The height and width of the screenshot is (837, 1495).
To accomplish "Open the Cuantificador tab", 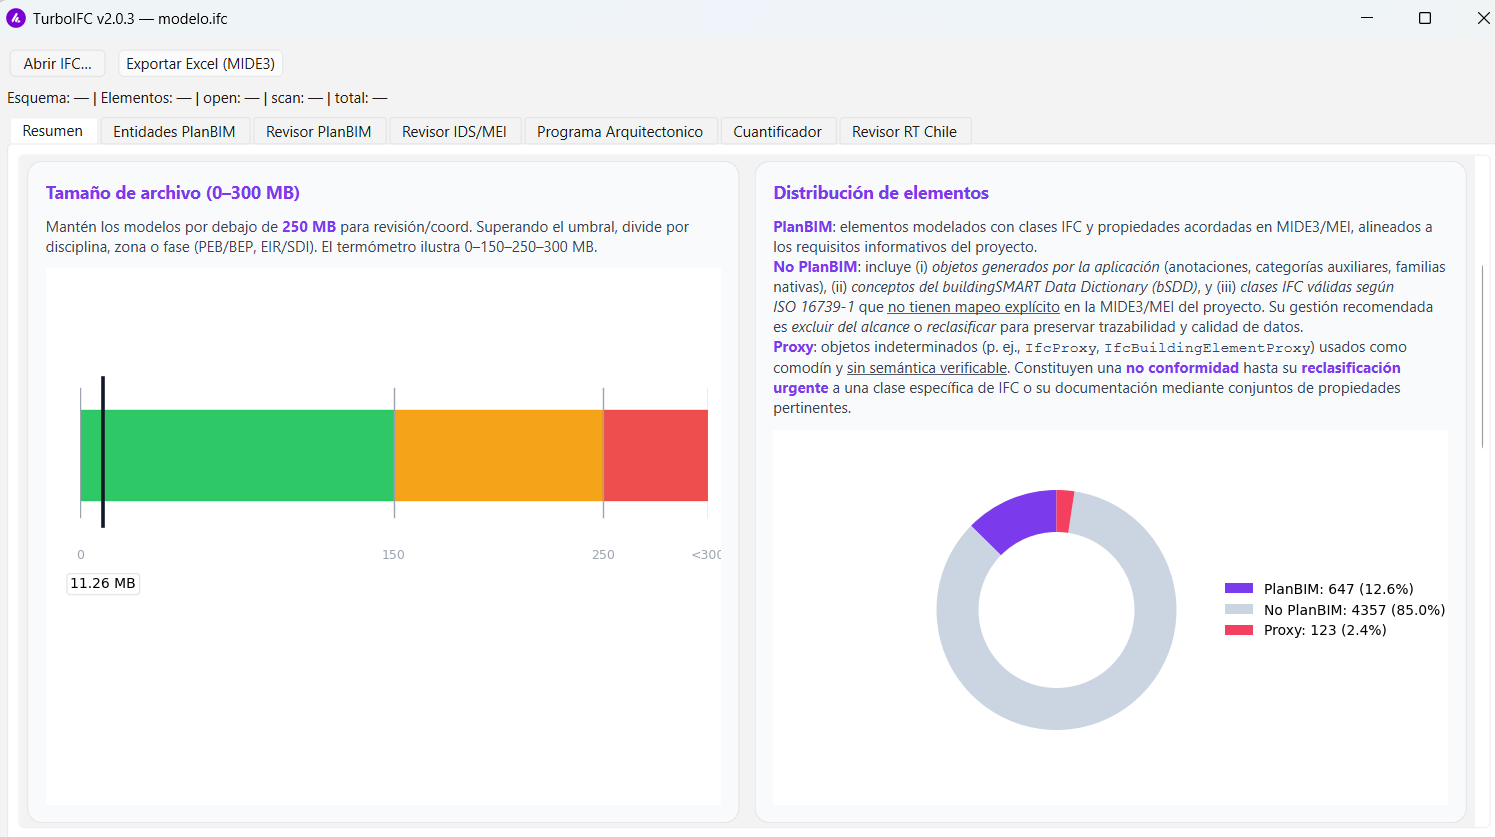I will click(777, 131).
